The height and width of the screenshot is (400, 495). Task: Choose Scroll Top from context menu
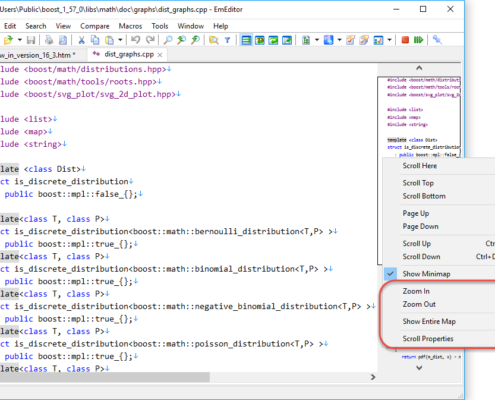coord(418,183)
